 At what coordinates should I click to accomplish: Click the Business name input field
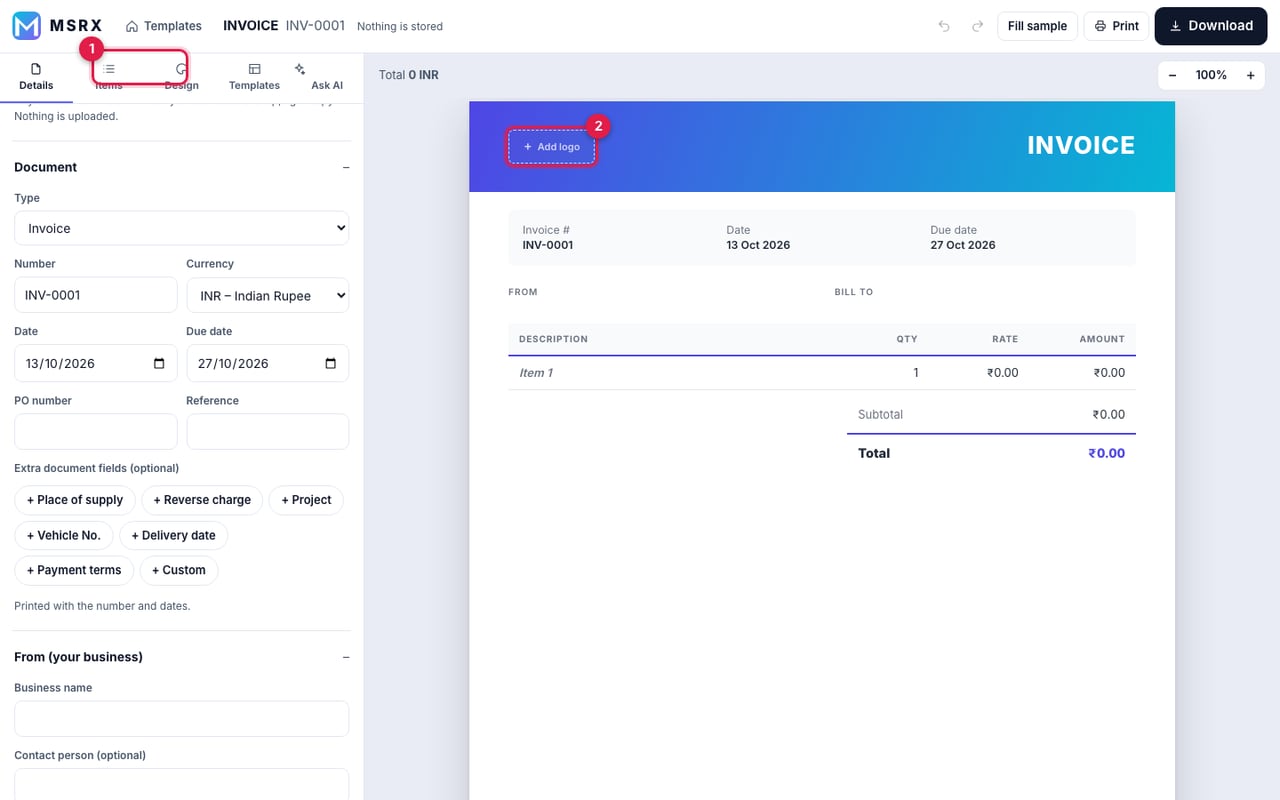(182, 719)
